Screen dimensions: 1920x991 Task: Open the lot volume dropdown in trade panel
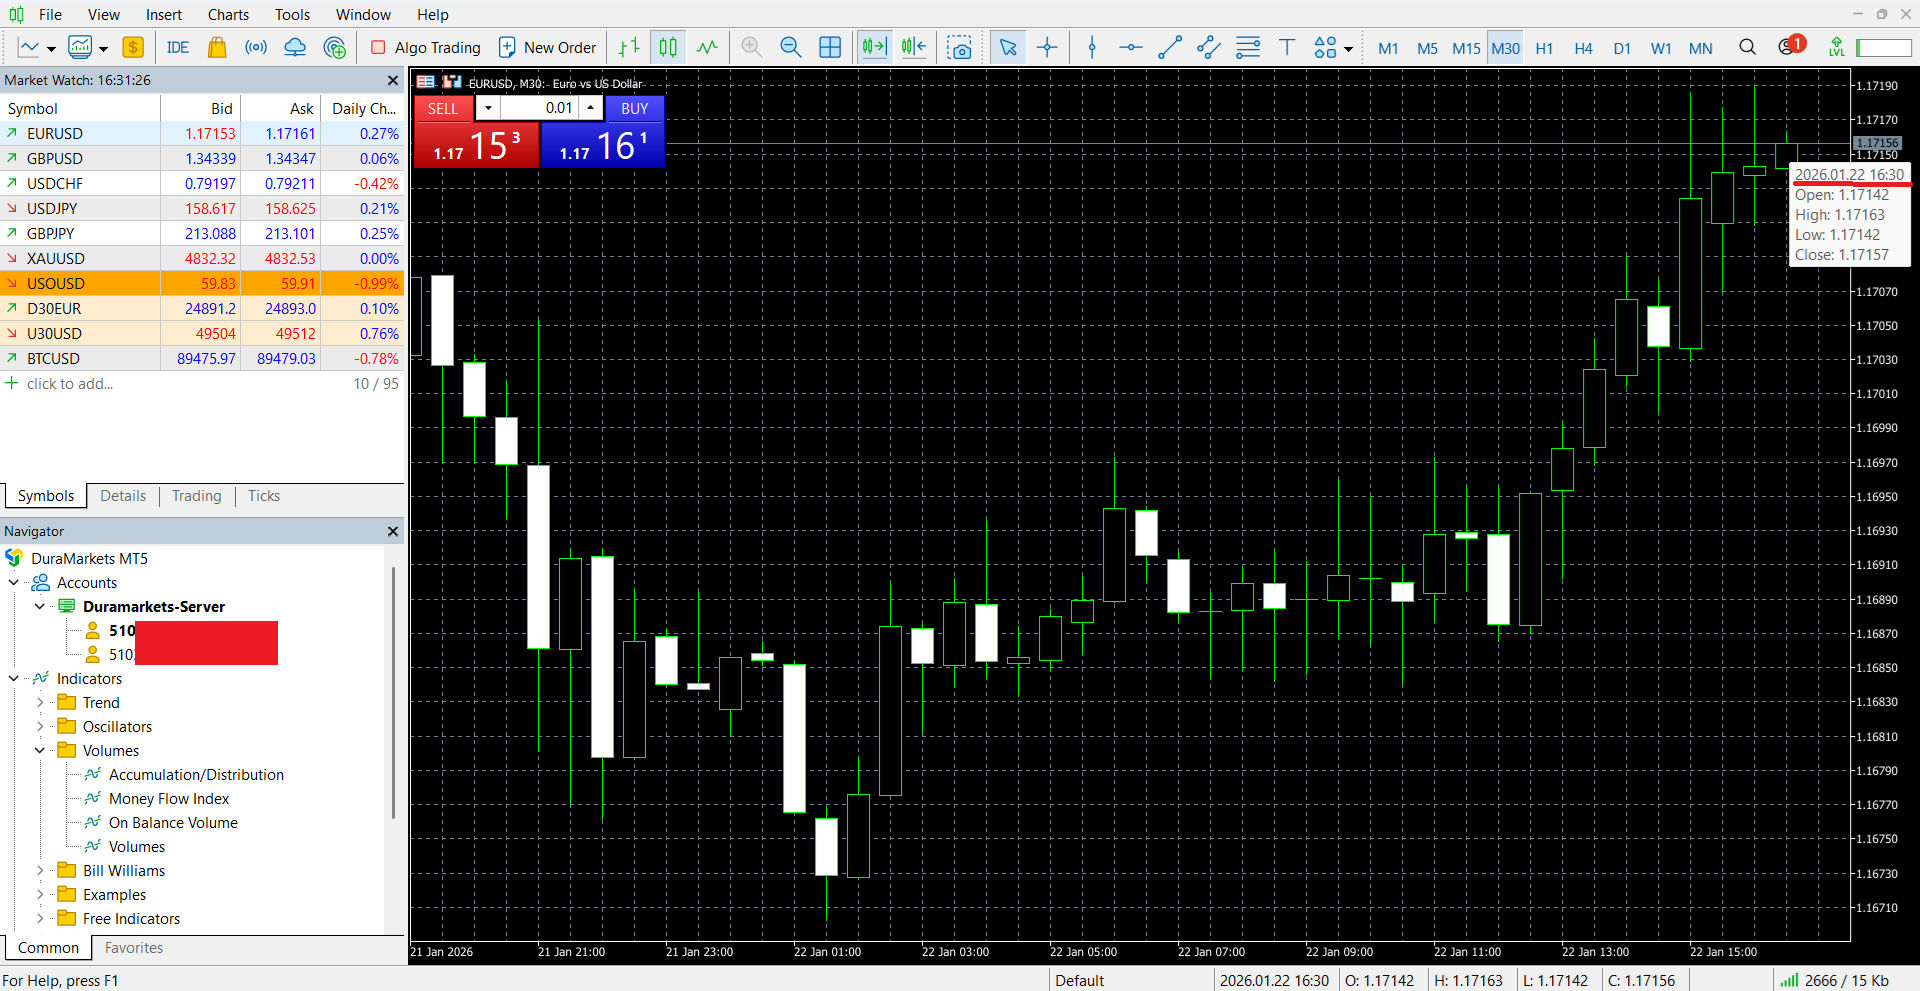488,108
